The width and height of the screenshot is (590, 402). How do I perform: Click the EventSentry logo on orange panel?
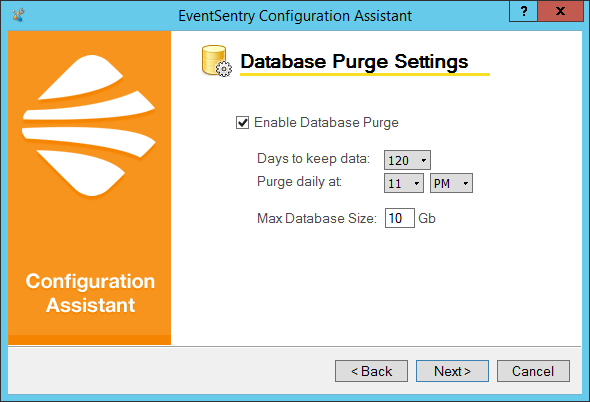89,125
